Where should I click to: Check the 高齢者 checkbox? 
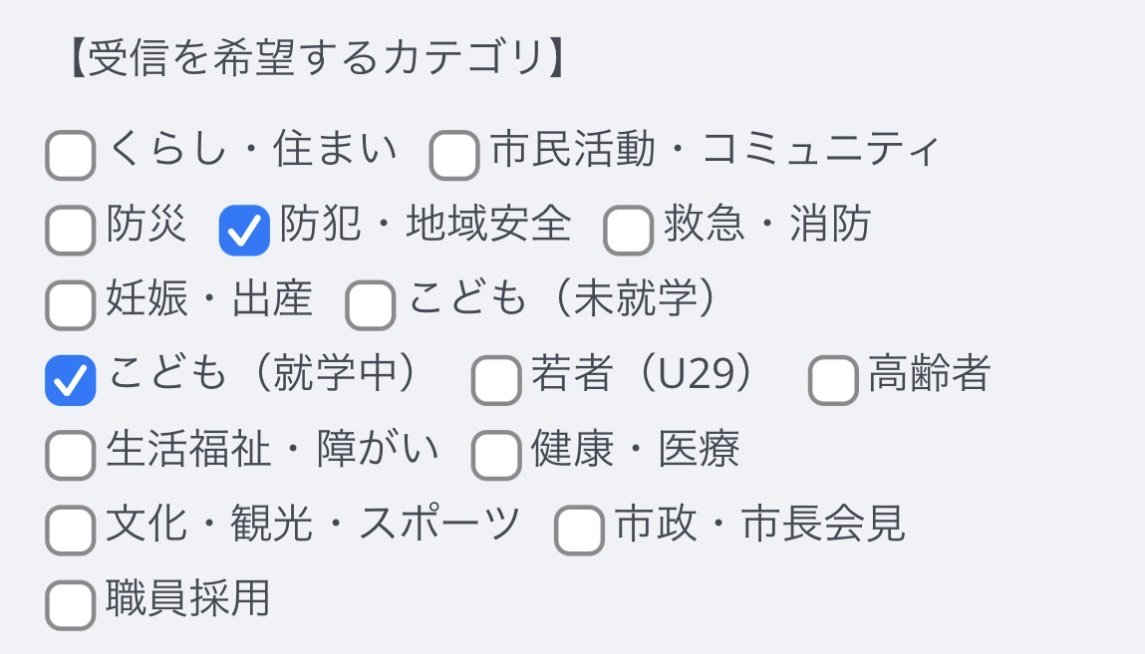833,381
